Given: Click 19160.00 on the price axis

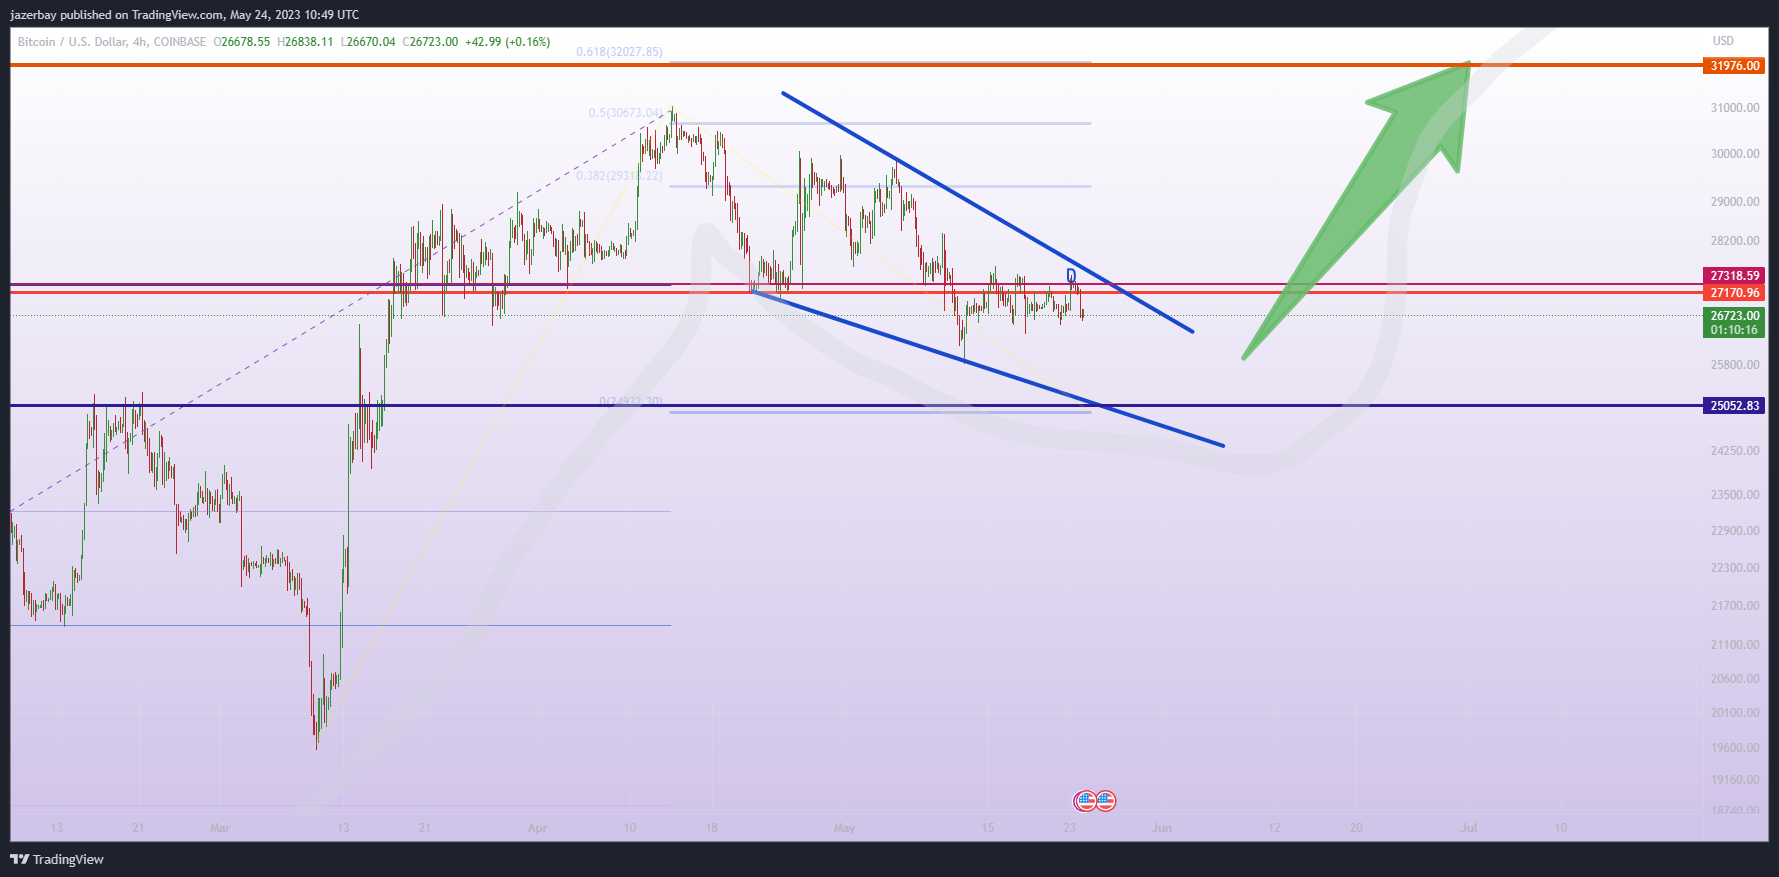Looking at the screenshot, I should [1735, 780].
